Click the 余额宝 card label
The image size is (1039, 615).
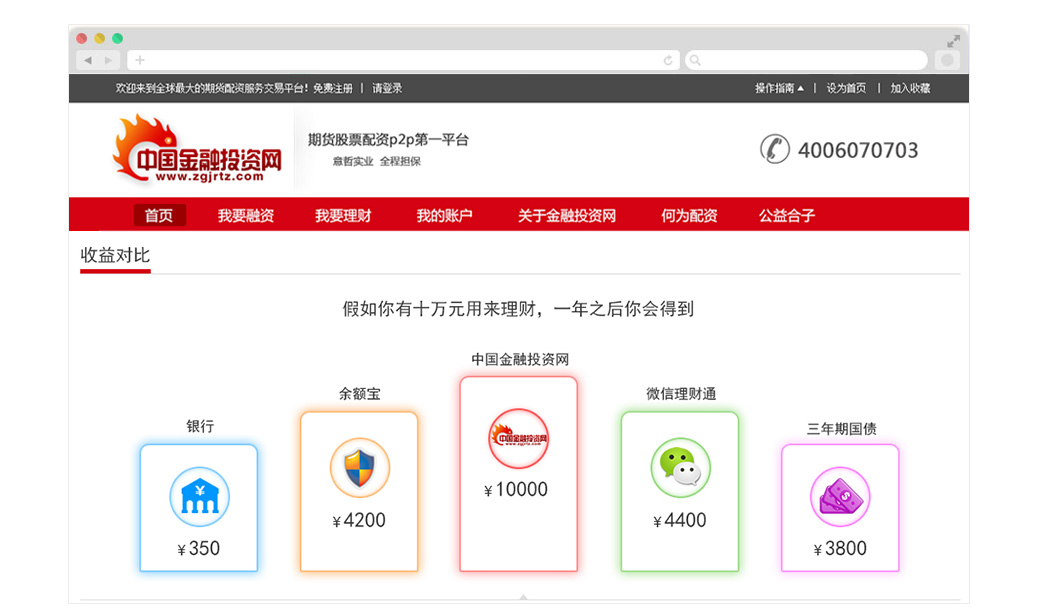click(x=360, y=394)
